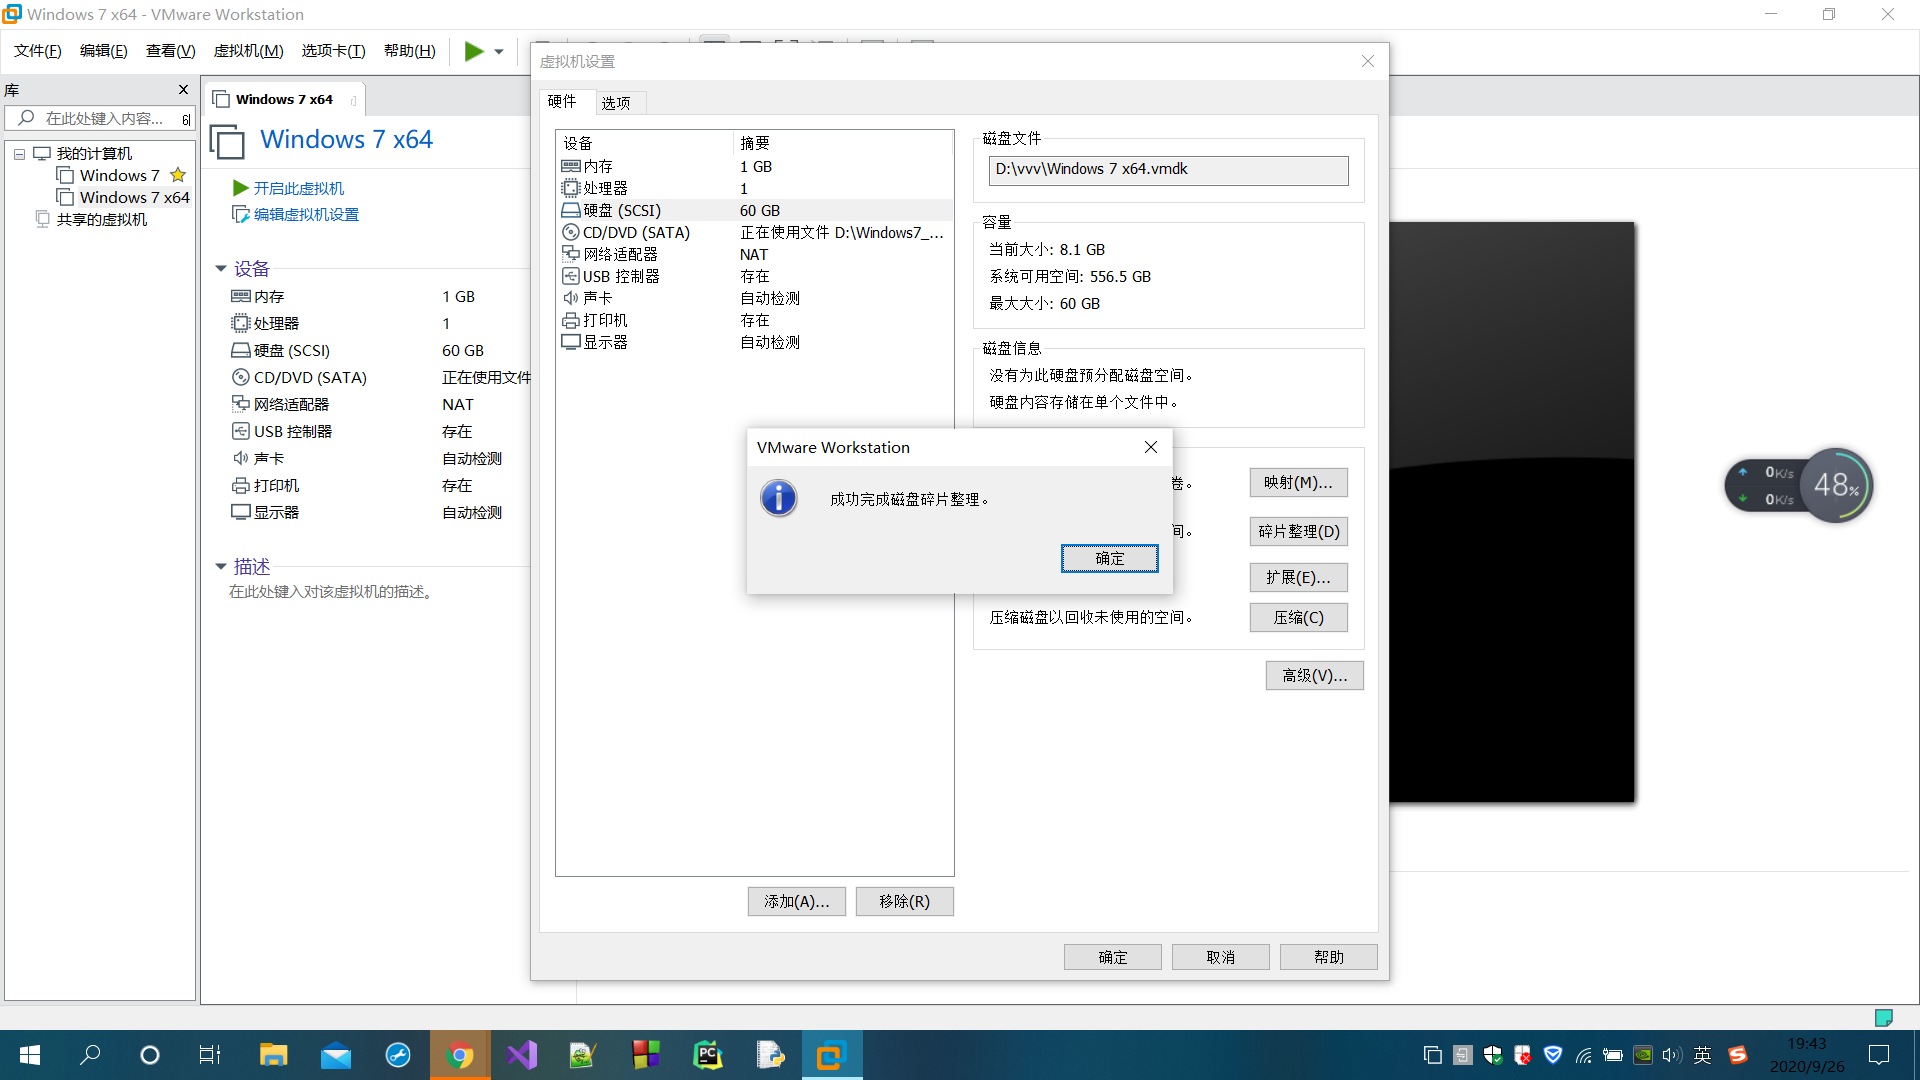Select the 硬盘 (SCSI) device icon
The image size is (1920, 1080).
pos(571,210)
